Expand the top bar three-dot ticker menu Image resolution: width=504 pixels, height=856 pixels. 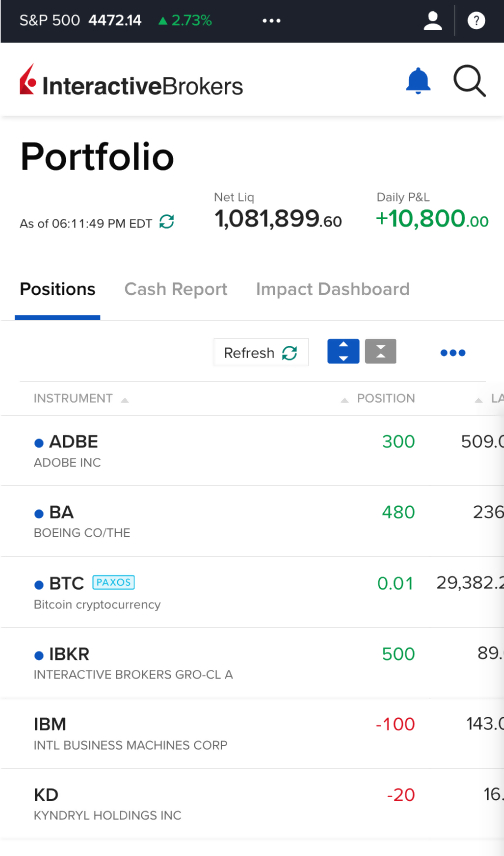pyautogui.click(x=271, y=21)
